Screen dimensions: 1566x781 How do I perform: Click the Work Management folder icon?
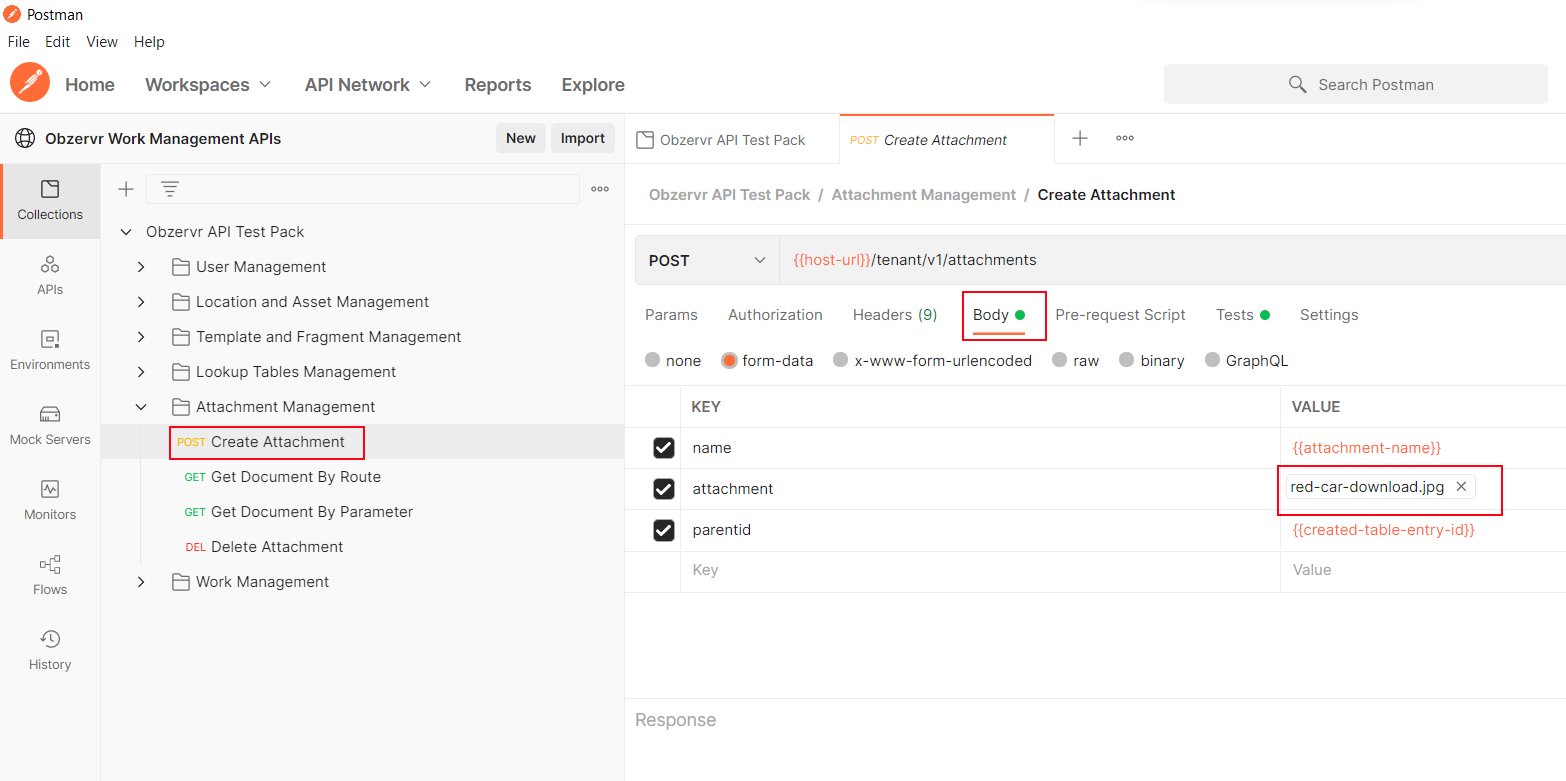[x=181, y=582]
